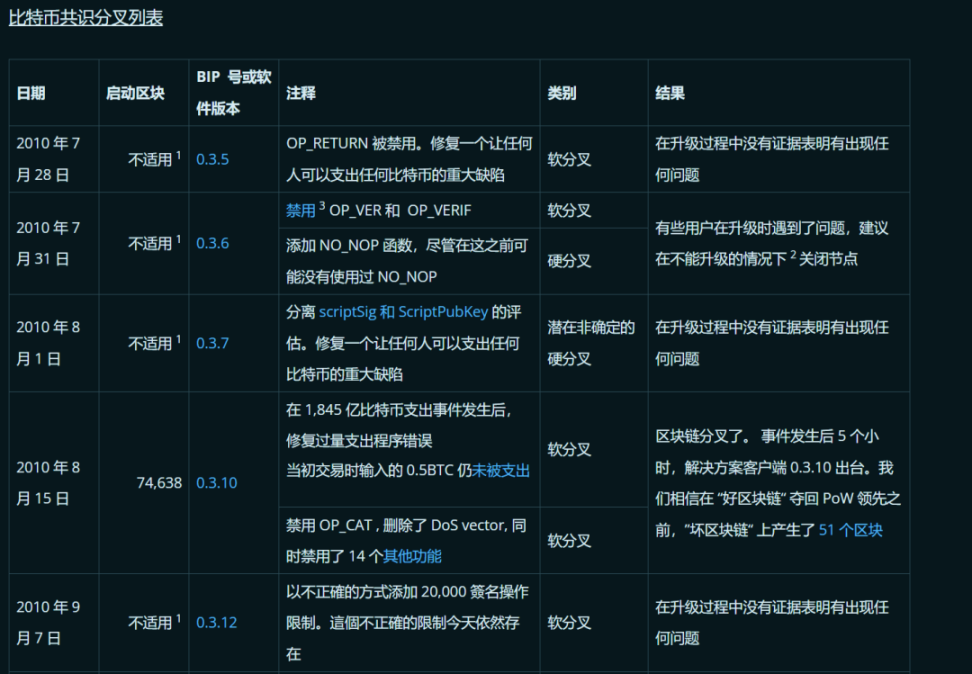Select the 有些用户在升级时遇到了问题 result text
The width and height of the screenshot is (972, 674).
(772, 243)
